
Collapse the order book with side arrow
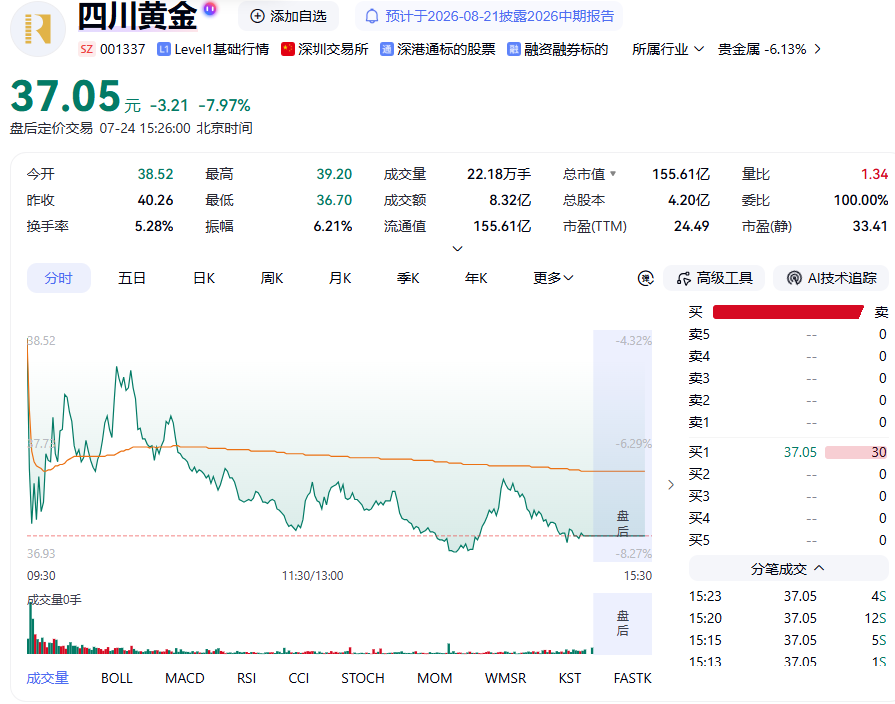671,485
